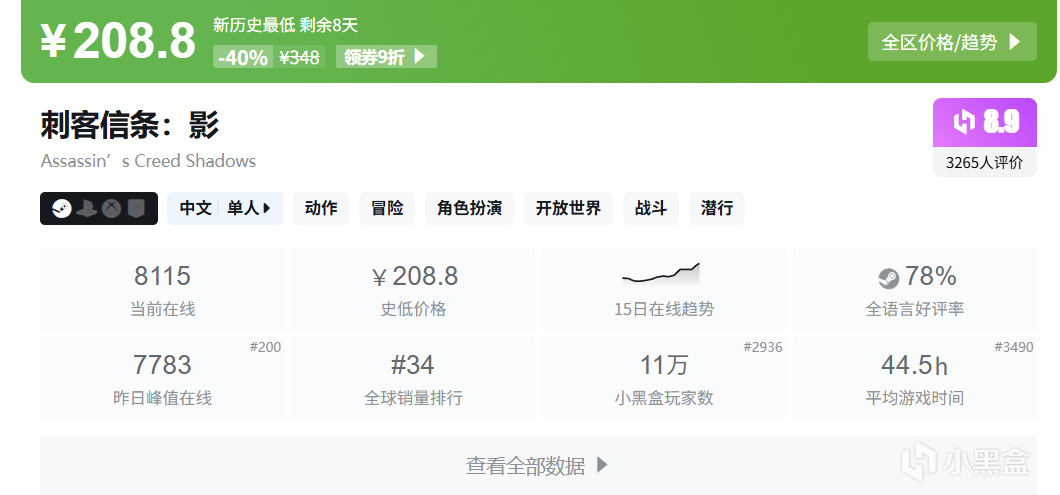This screenshot has height=495, width=1060.
Task: Click the 冒险 genre tag
Action: click(x=387, y=208)
